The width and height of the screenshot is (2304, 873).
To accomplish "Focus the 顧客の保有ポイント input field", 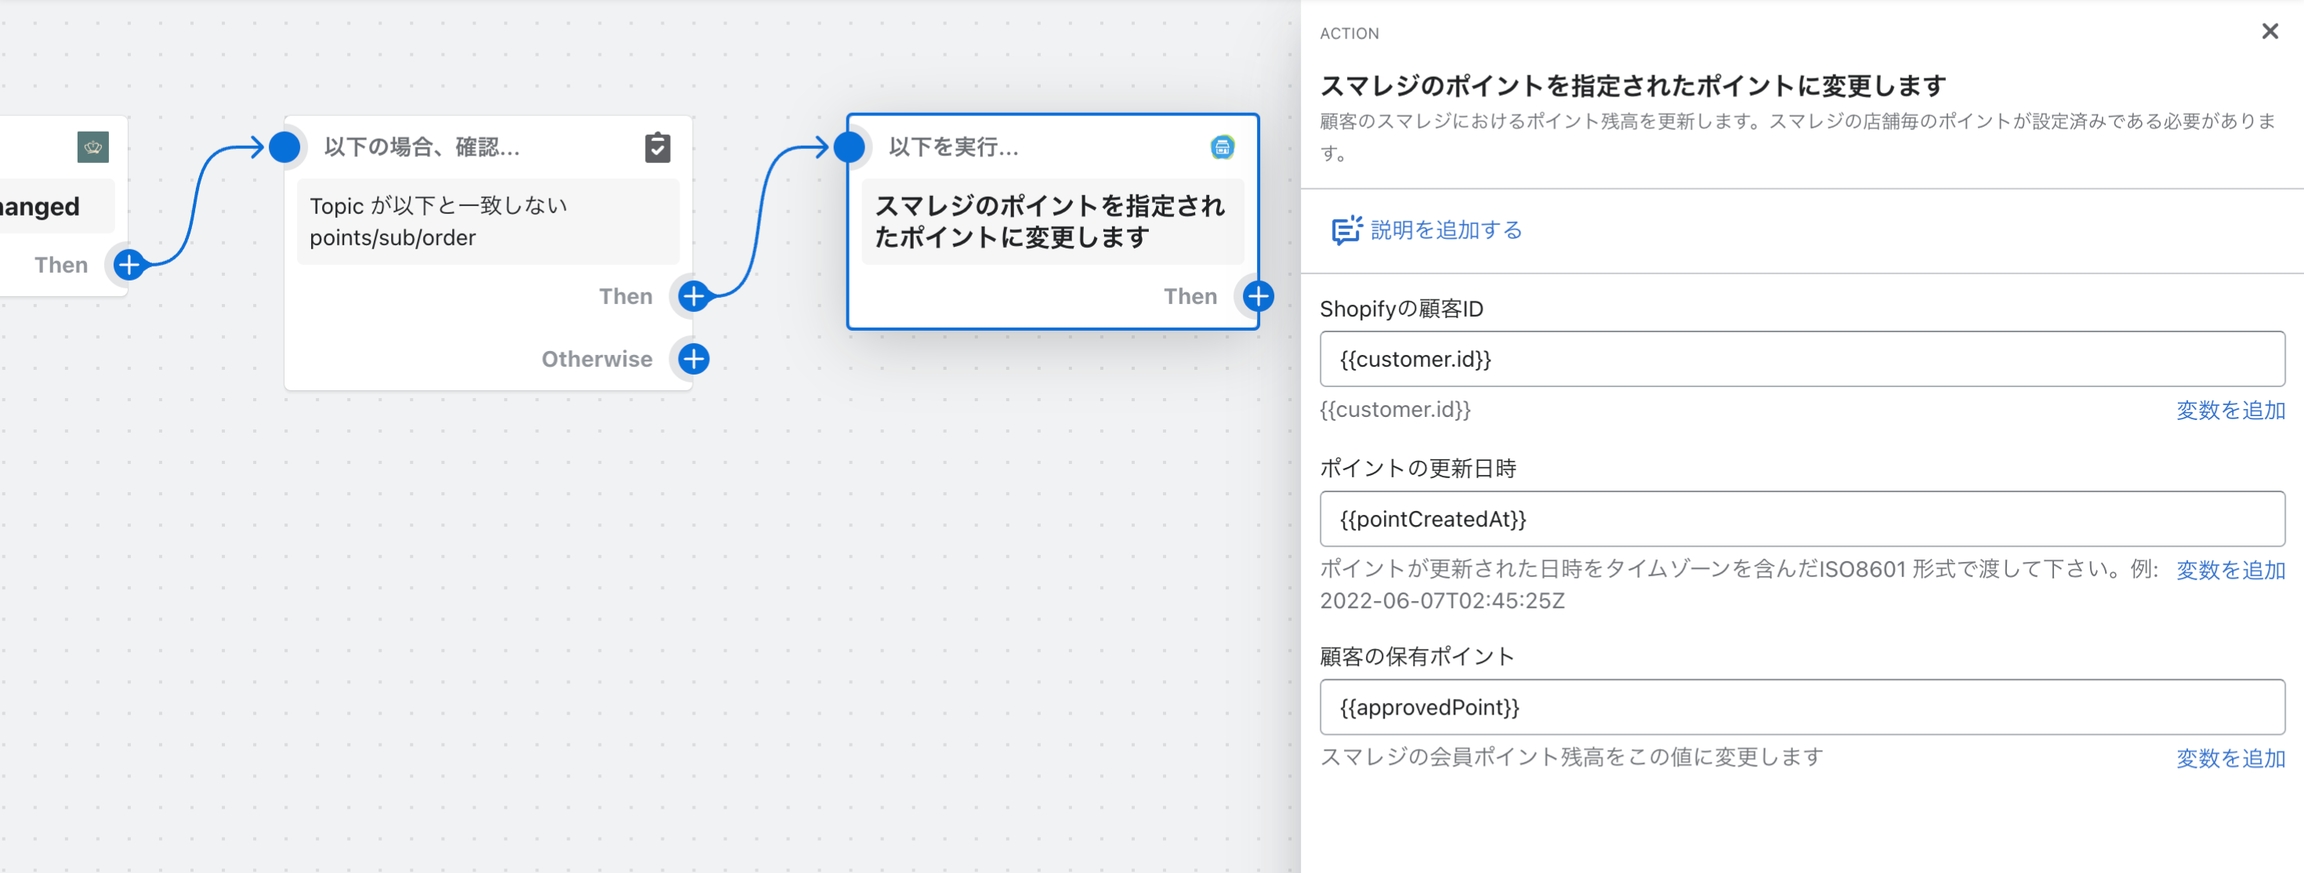I will click(x=1802, y=707).
